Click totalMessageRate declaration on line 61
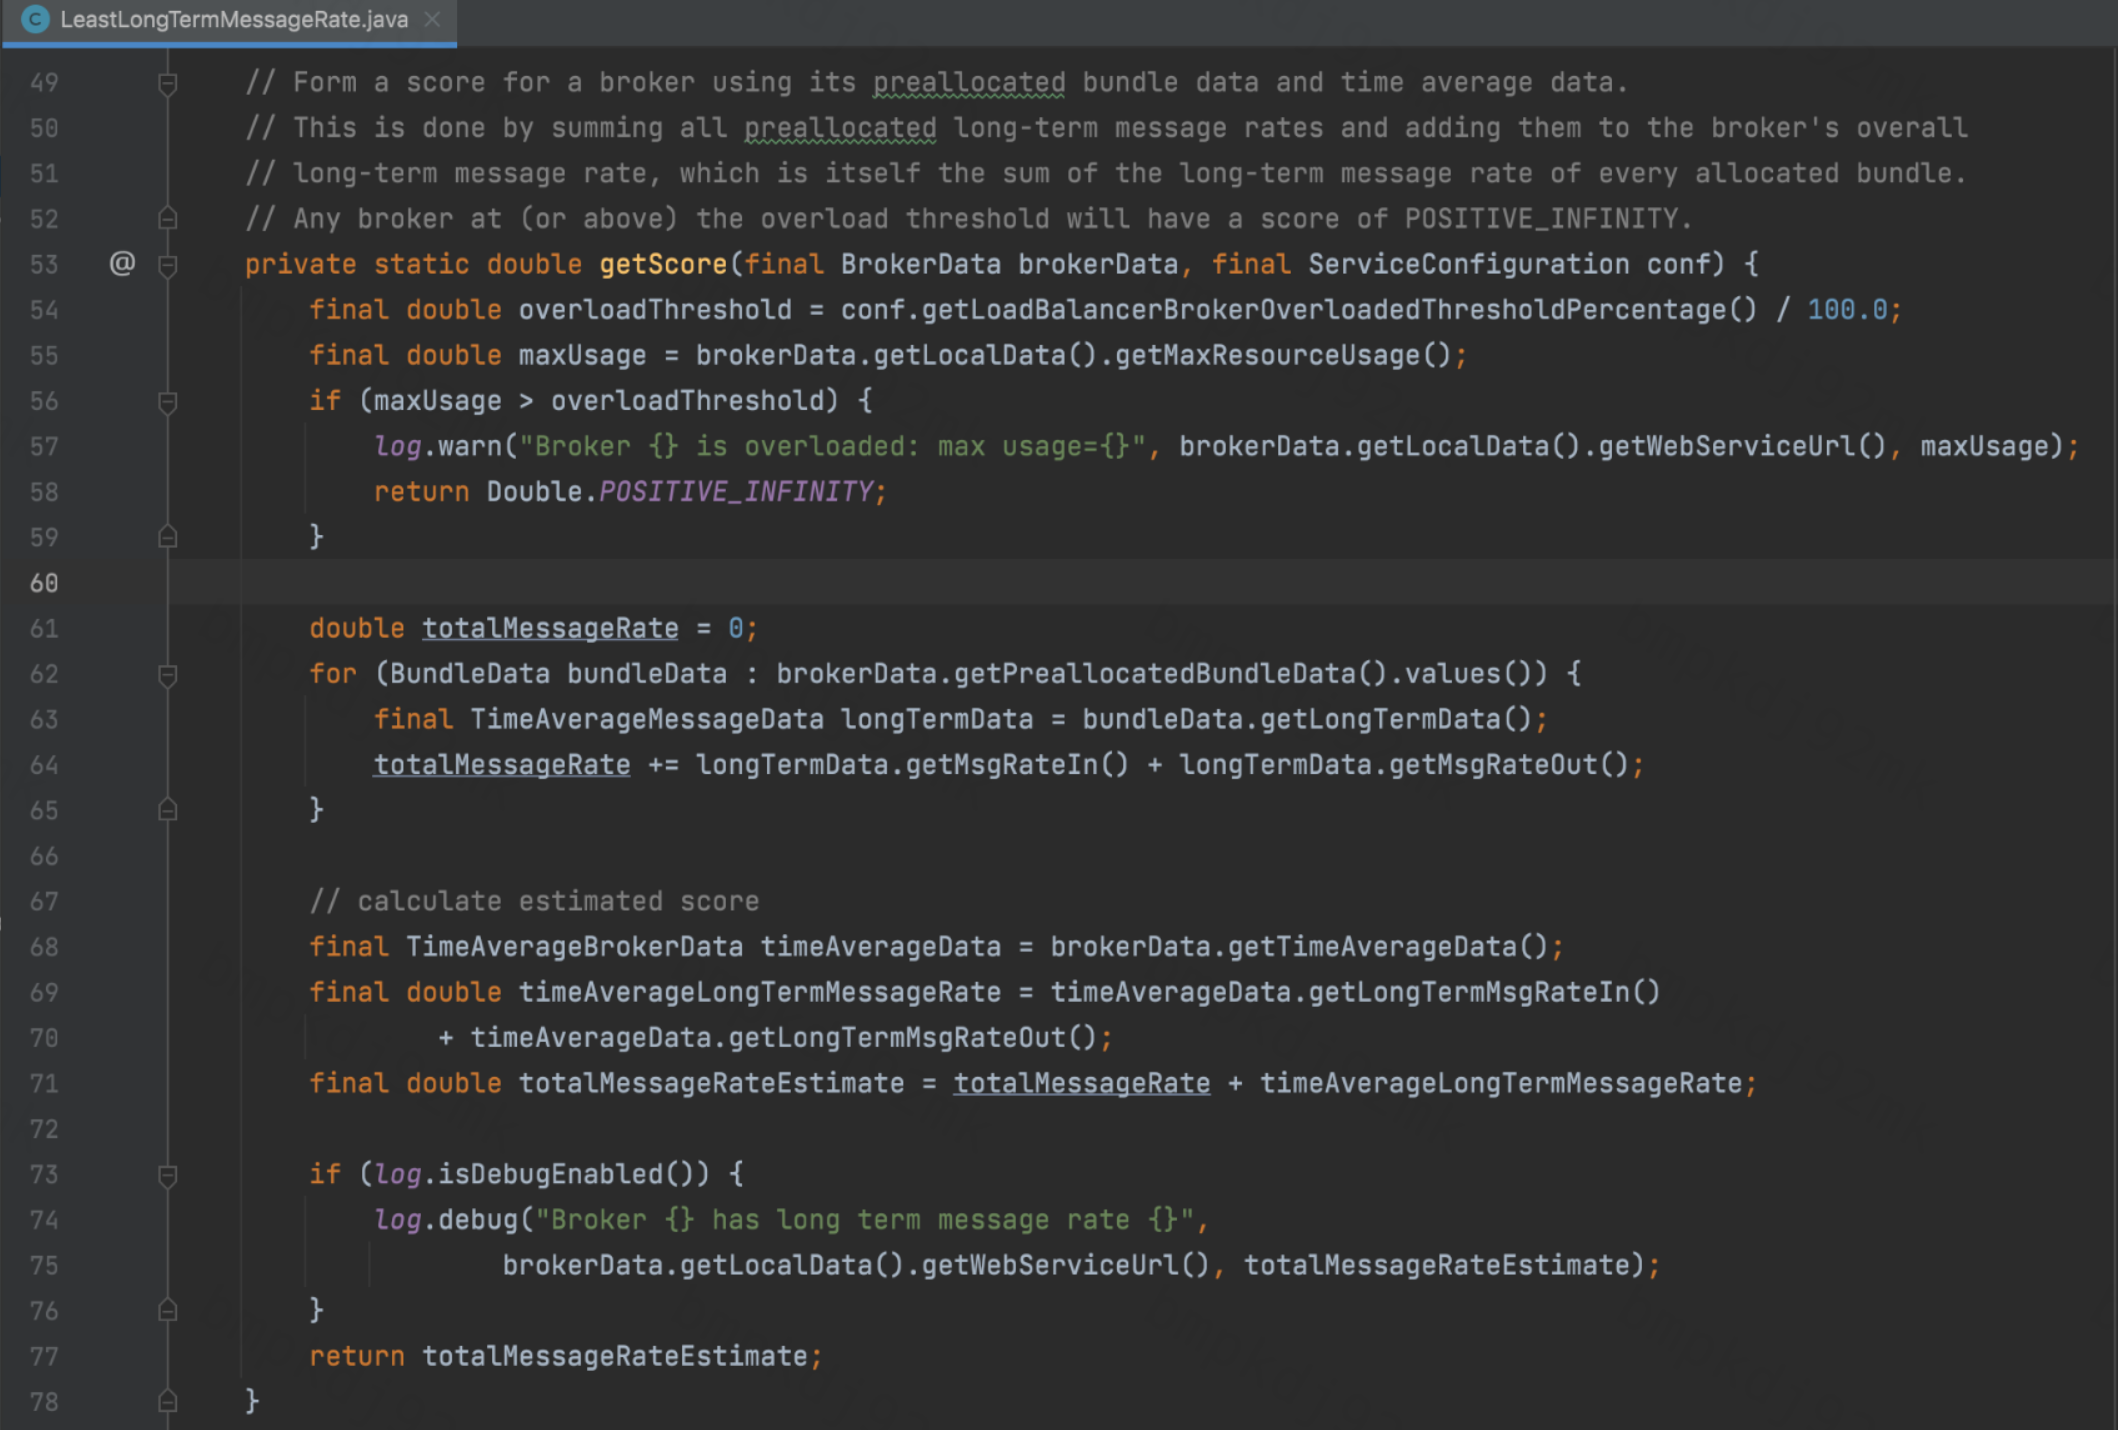This screenshot has height=1430, width=2118. click(550, 628)
